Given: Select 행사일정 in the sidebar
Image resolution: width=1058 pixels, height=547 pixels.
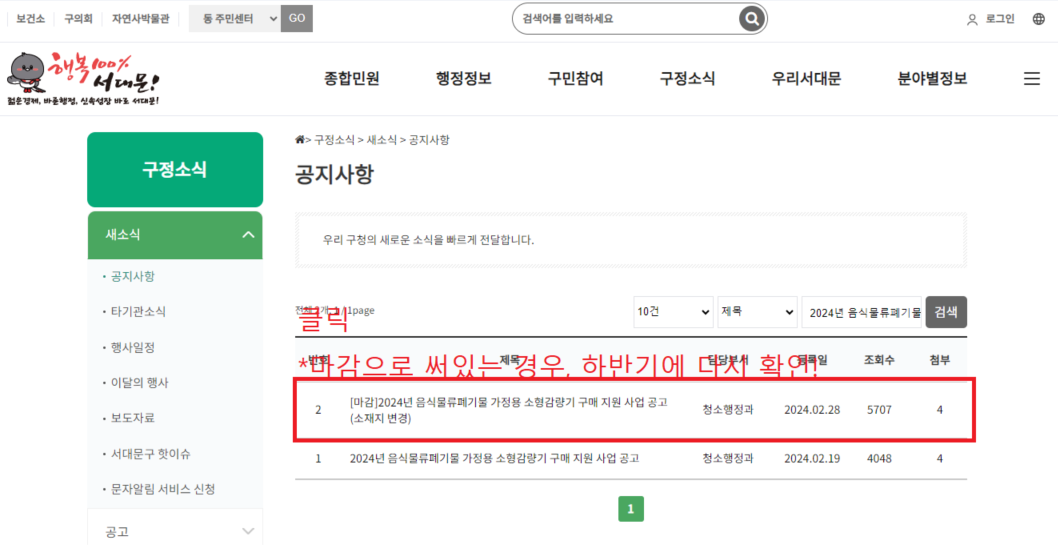Looking at the screenshot, I should tap(133, 347).
